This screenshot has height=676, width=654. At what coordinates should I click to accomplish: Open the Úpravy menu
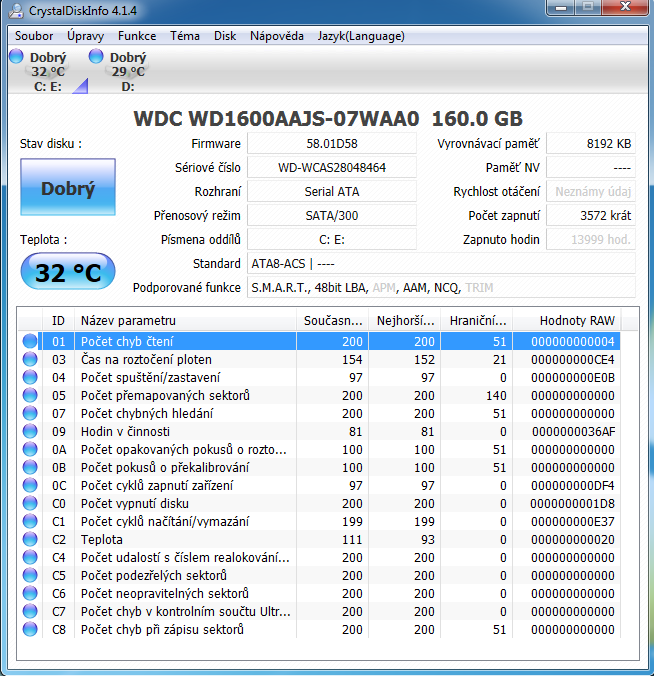click(85, 36)
